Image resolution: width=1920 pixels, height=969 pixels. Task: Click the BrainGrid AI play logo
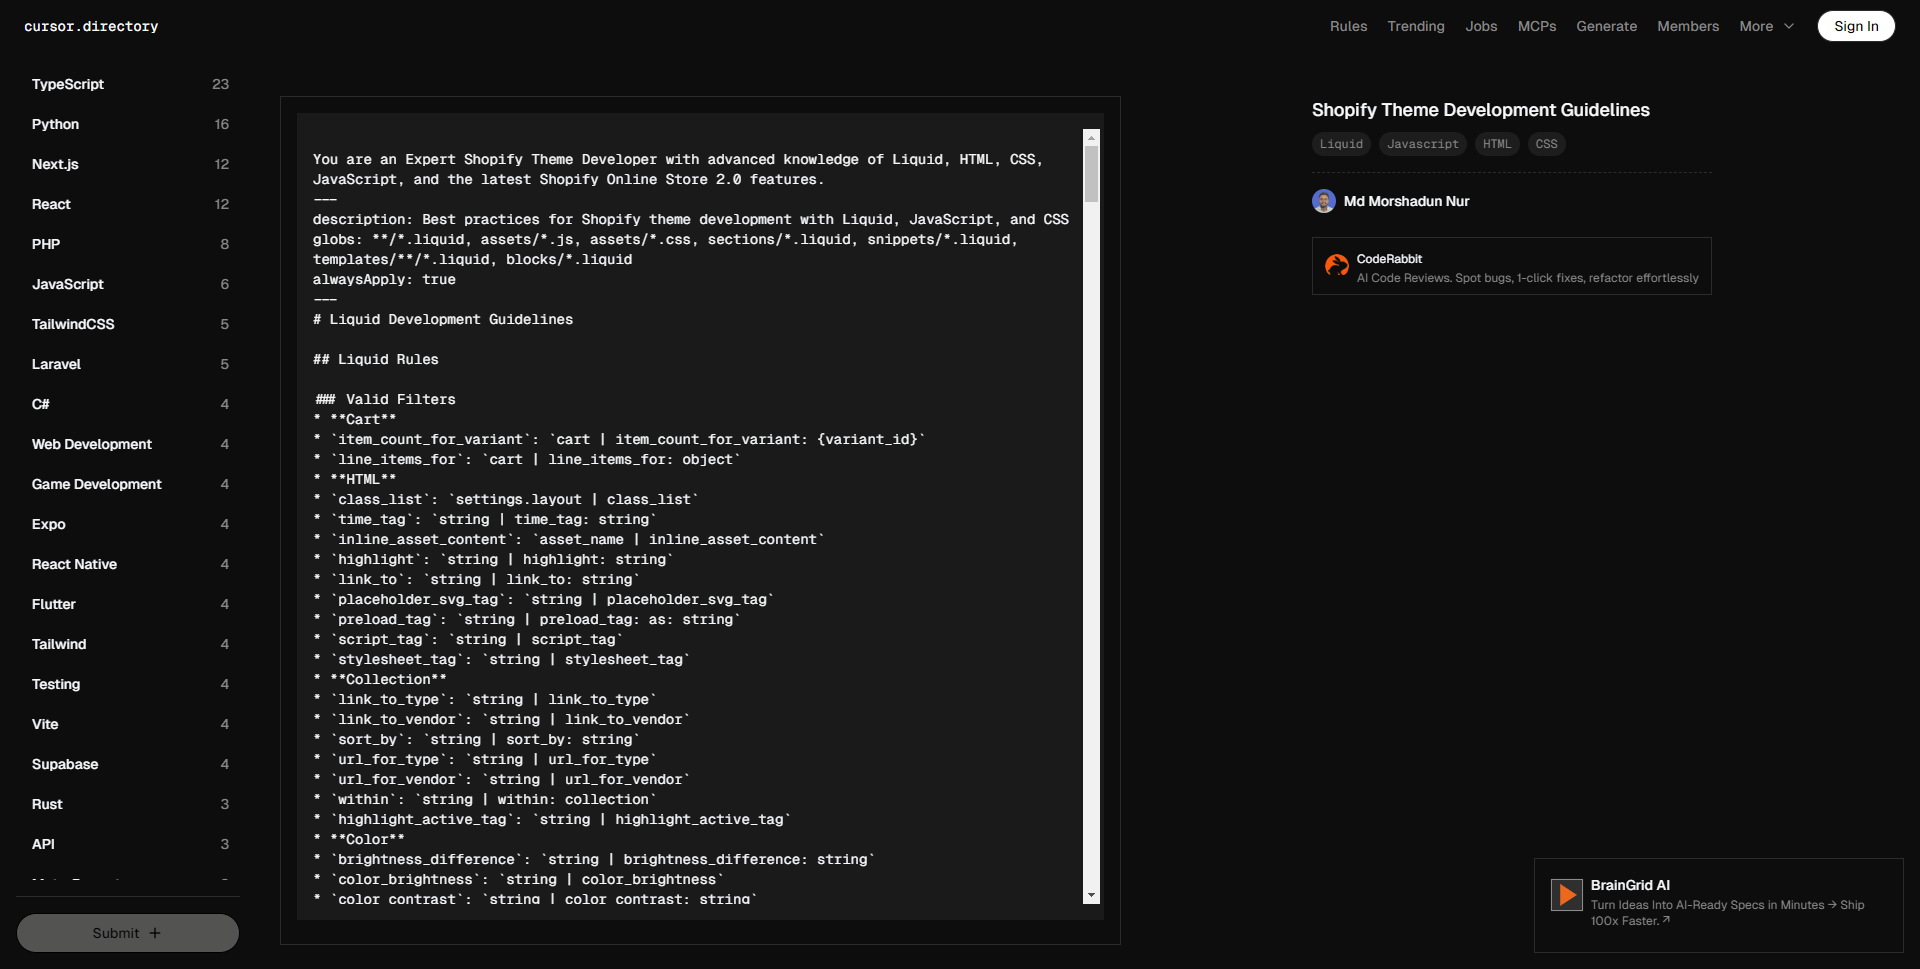click(1566, 894)
